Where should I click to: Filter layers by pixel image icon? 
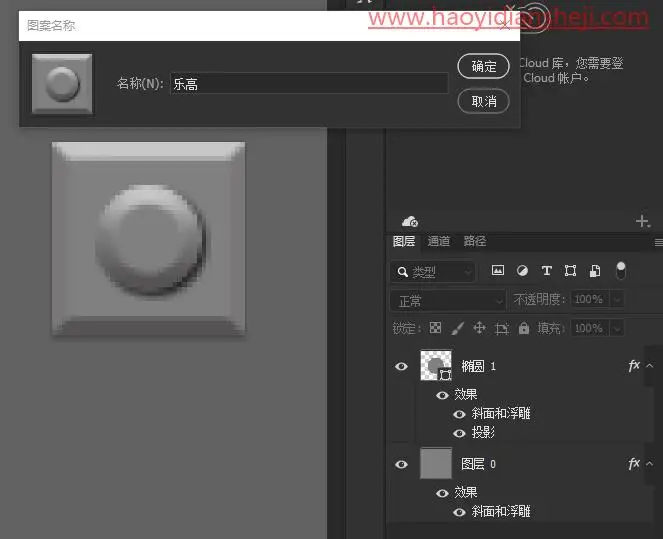pos(498,270)
